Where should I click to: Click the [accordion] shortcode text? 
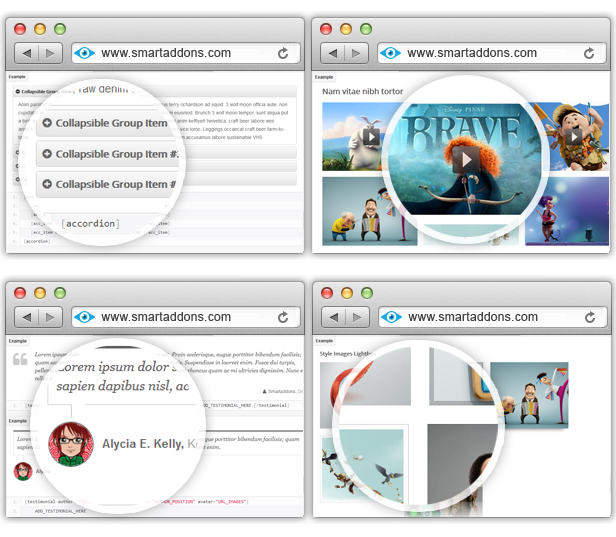[x=90, y=224]
